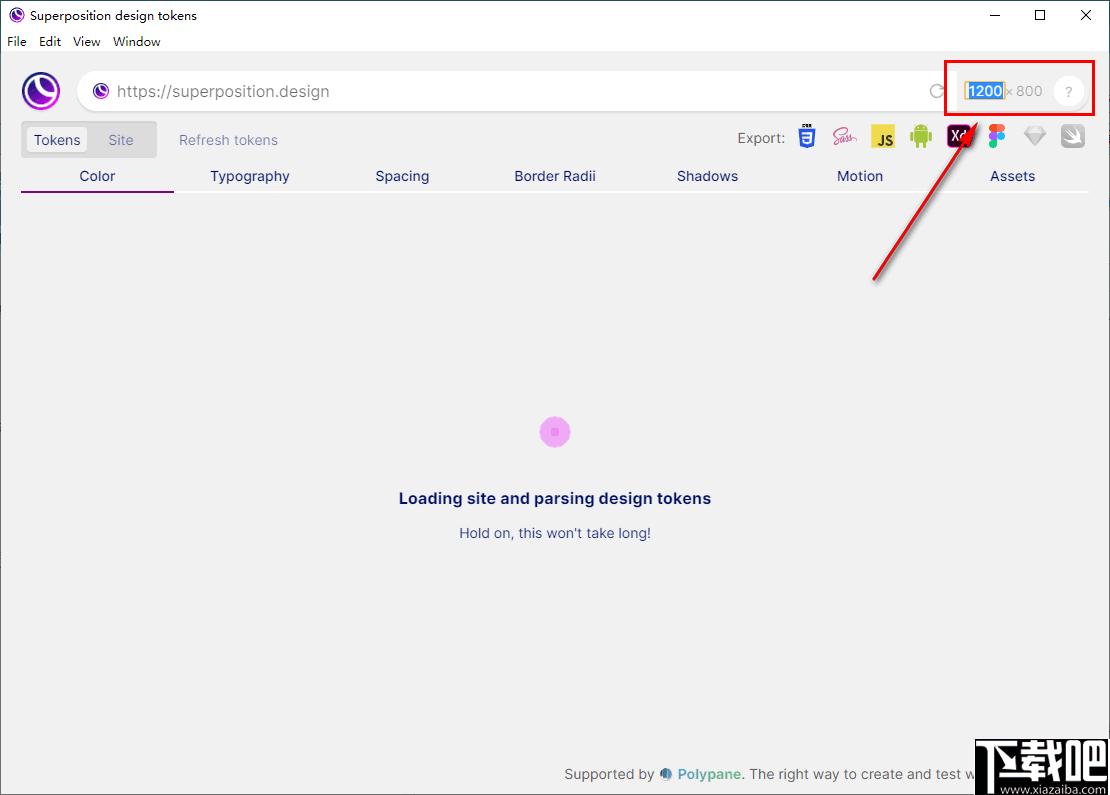This screenshot has width=1110, height=795.
Task: Click the reload icon in address bar
Action: click(x=937, y=91)
